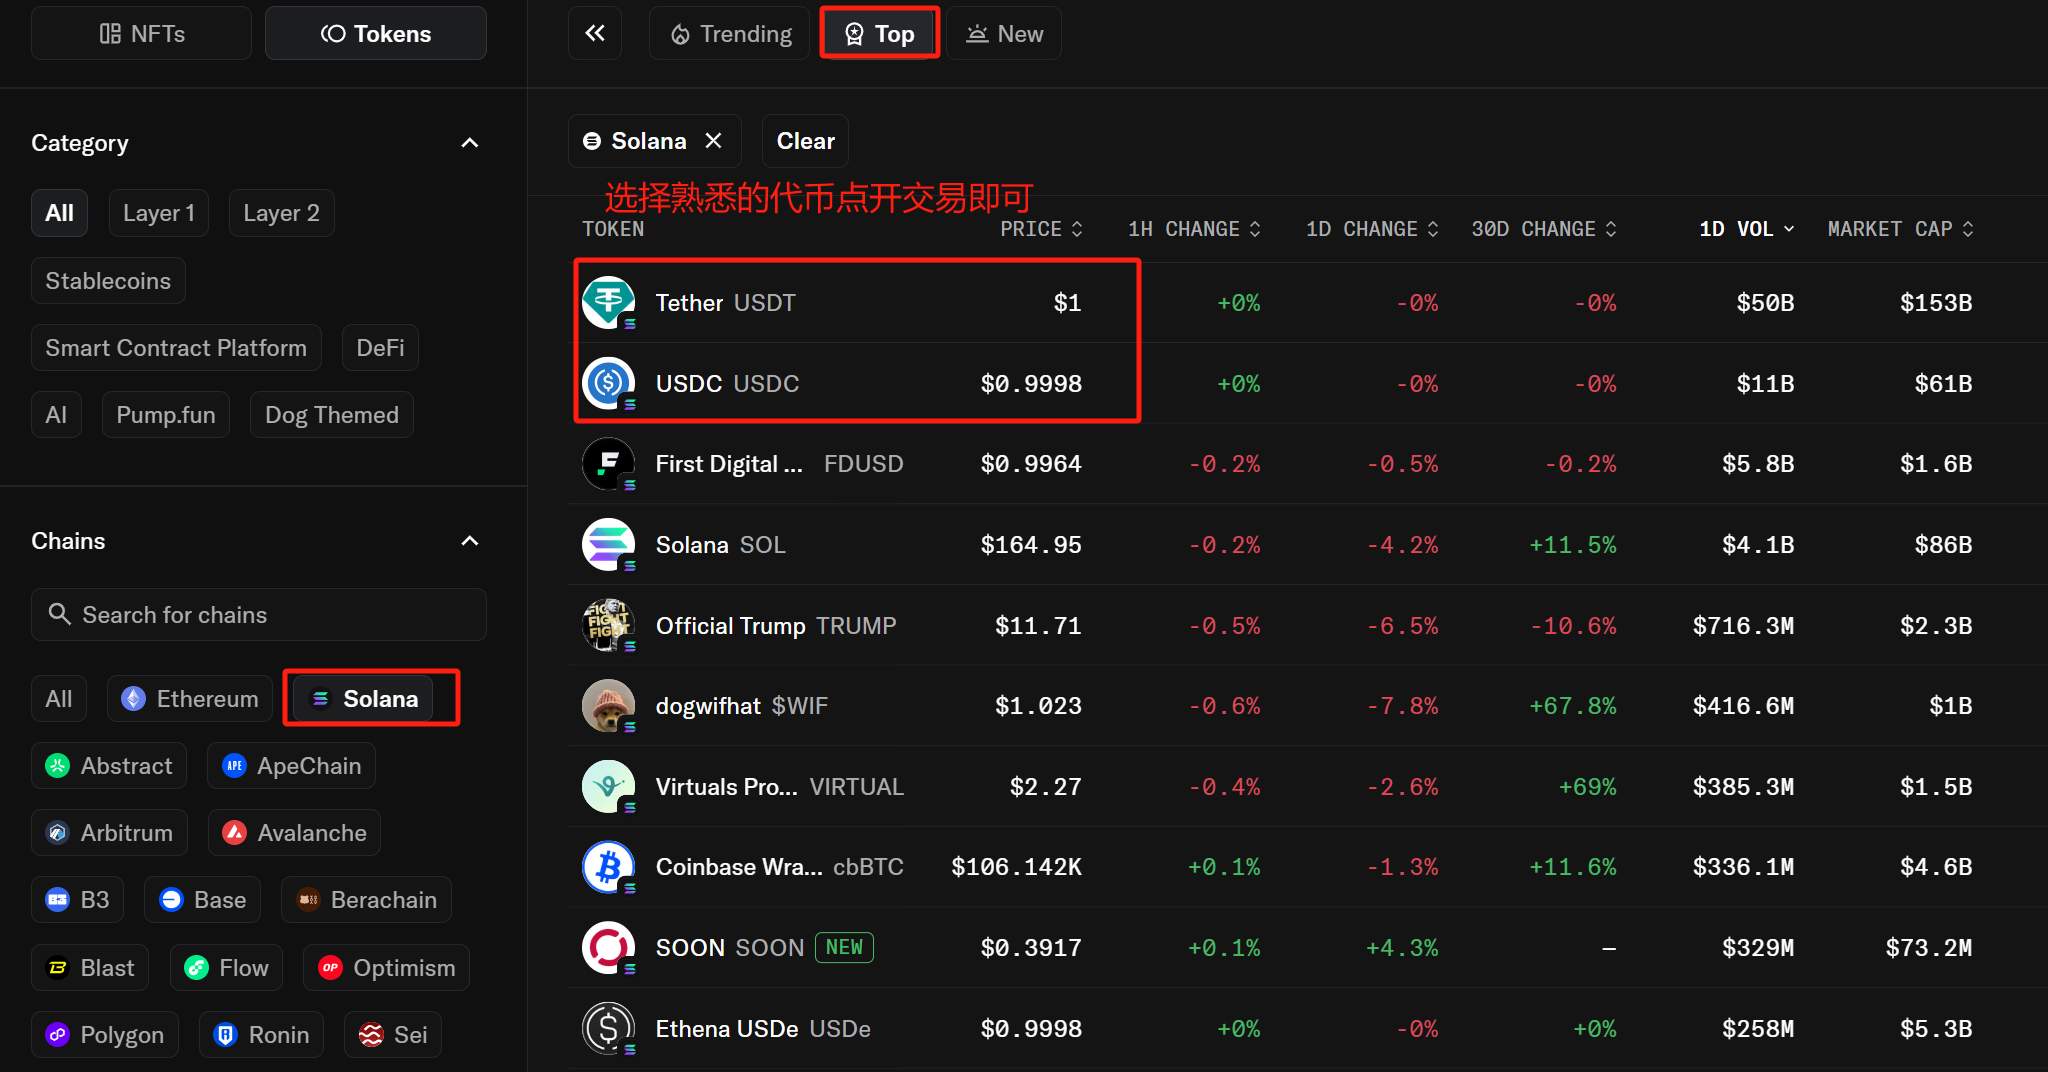Click Official Trump price $11.71
The height and width of the screenshot is (1072, 2048).
pos(1038,626)
